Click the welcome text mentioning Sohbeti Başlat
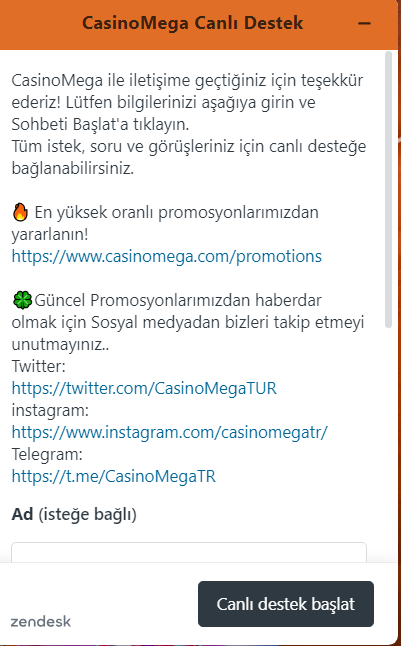Viewport: 401px width, 646px height. coord(187,102)
